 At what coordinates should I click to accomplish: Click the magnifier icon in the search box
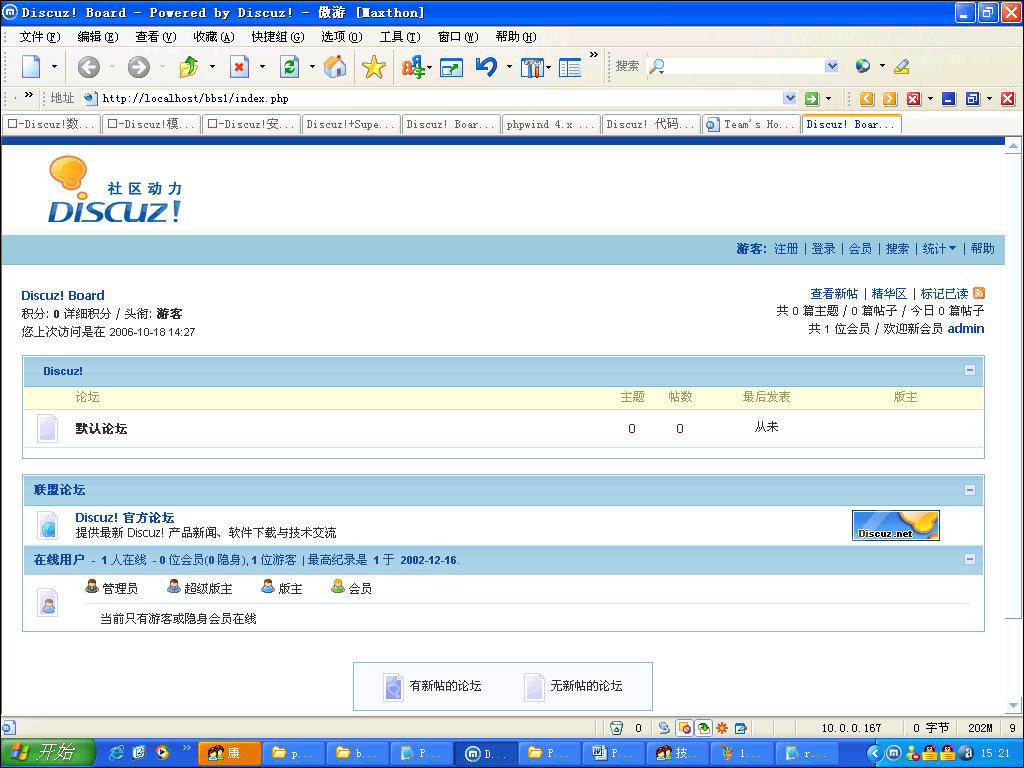click(x=656, y=66)
